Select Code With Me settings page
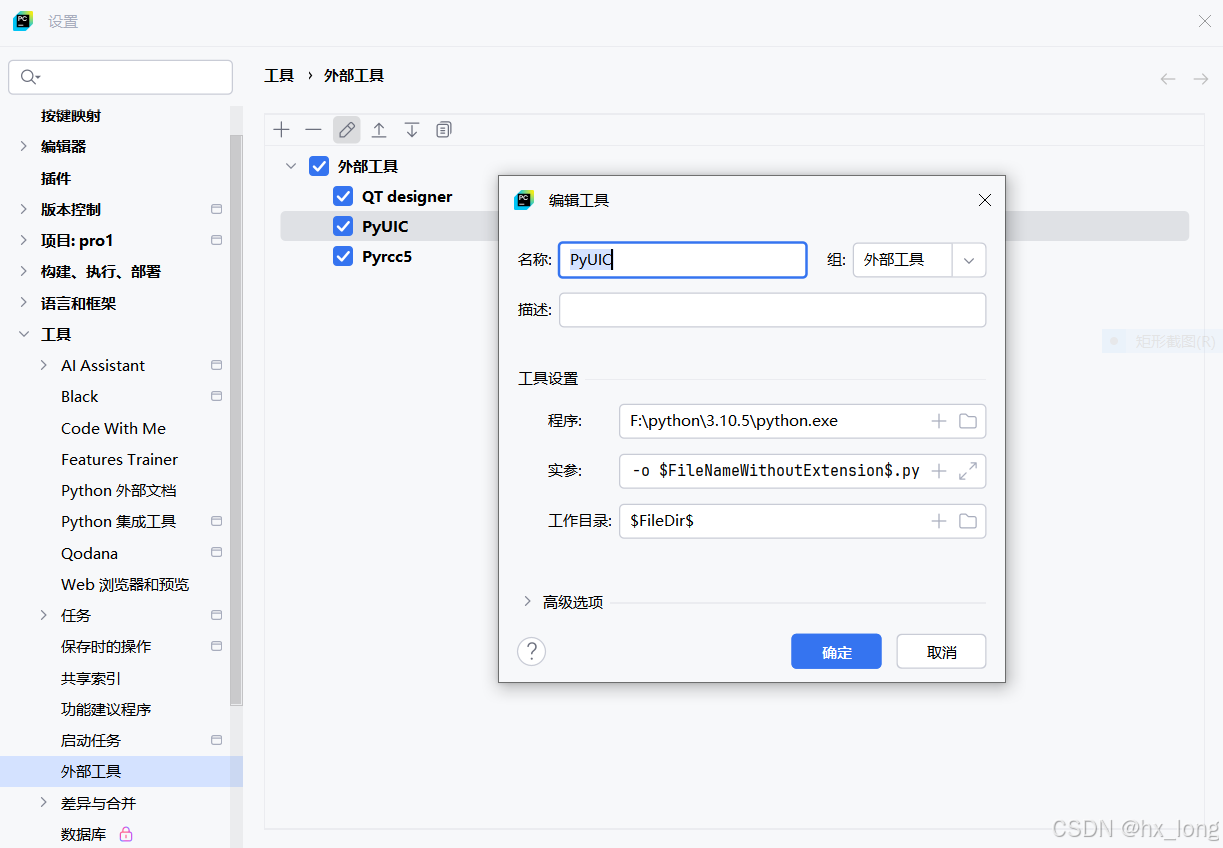The width and height of the screenshot is (1223, 848). click(113, 428)
